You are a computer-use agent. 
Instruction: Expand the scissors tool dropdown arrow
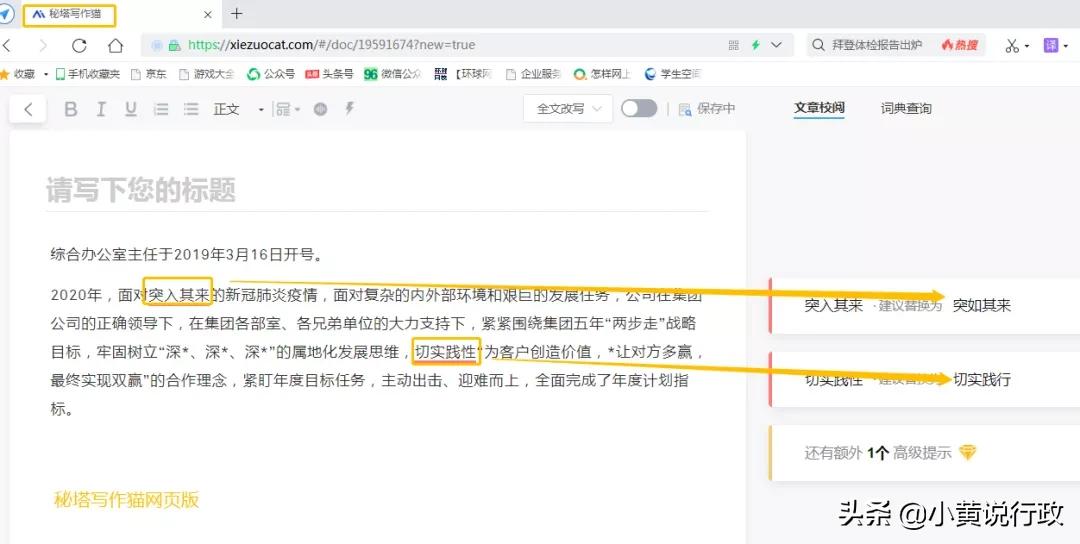tap(1027, 47)
